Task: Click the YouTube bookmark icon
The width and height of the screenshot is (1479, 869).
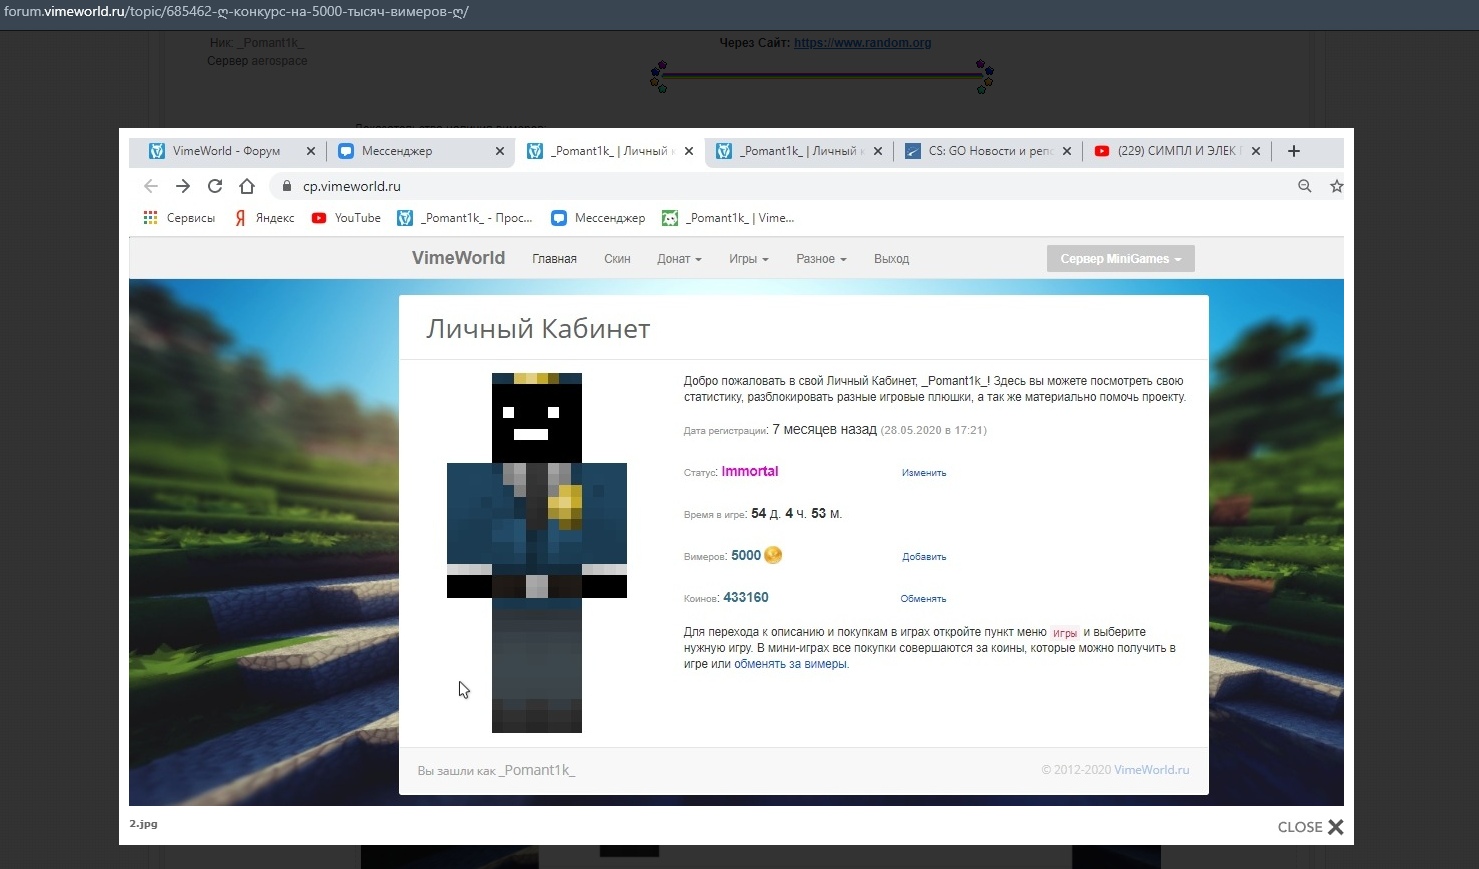Action: click(319, 218)
